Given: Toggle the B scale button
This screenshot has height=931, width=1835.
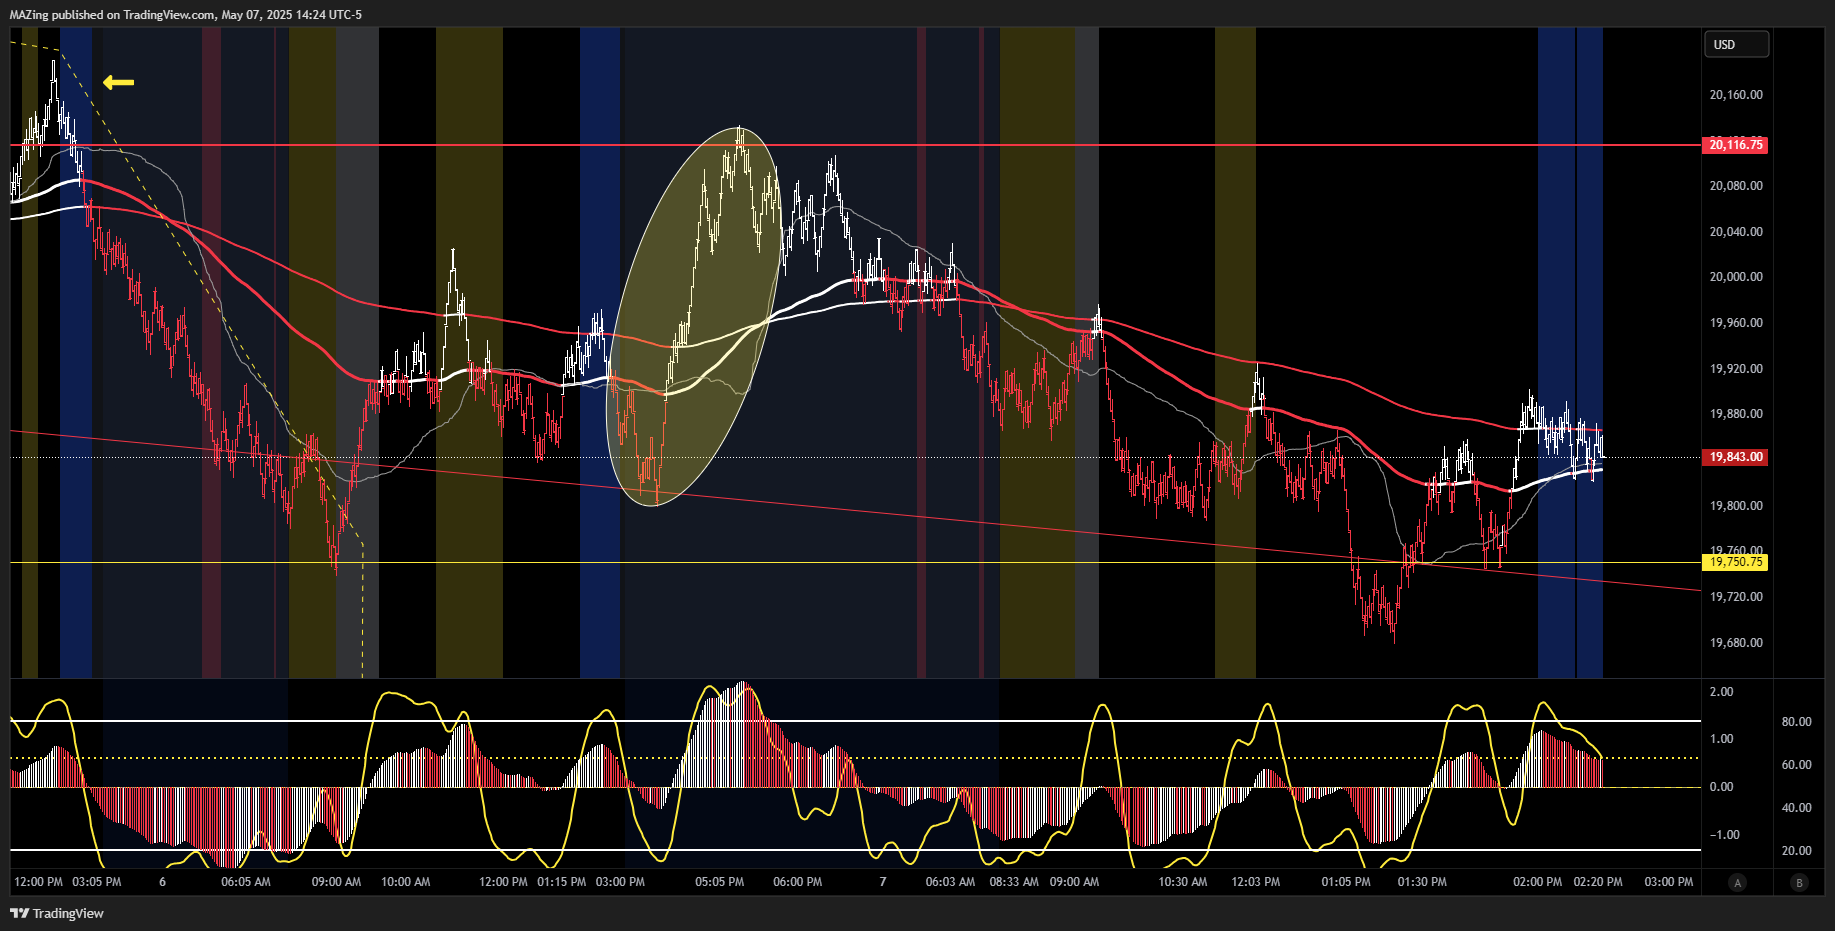Looking at the screenshot, I should pos(1800,882).
